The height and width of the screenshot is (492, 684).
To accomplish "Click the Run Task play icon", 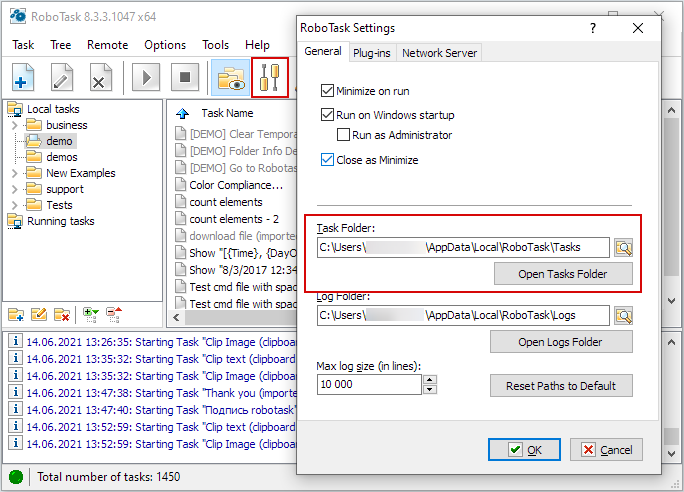I will 146,78.
